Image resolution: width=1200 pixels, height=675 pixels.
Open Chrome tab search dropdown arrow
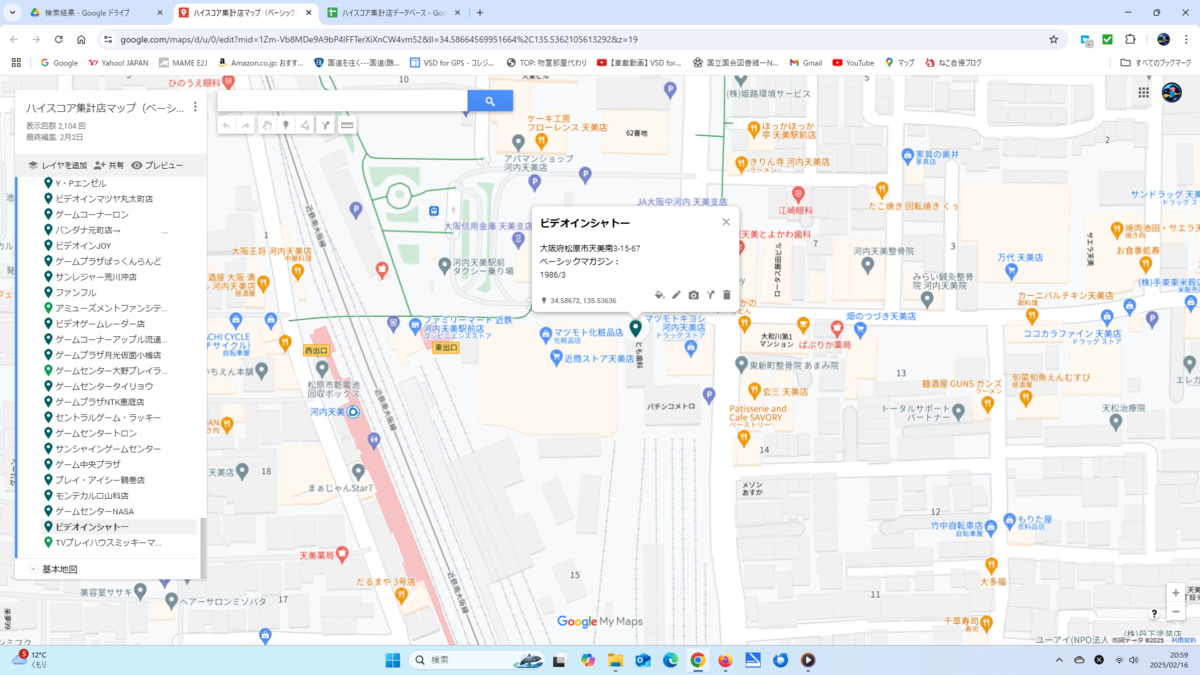point(10,12)
